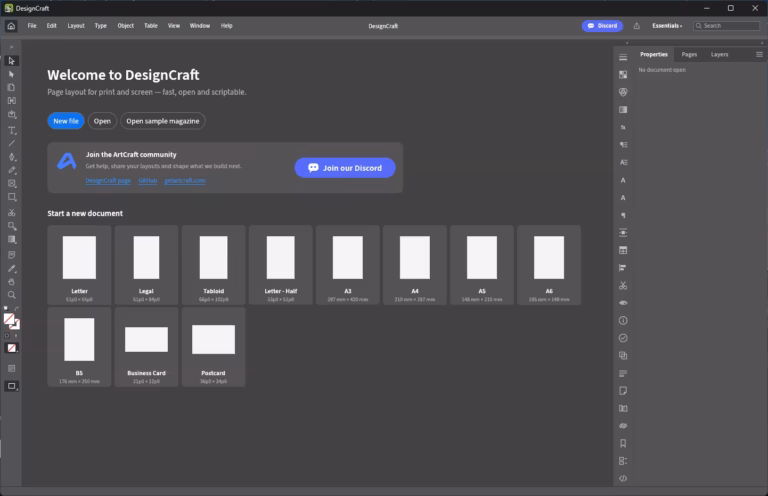Screen dimensions: 768x496
Task: Switch to the Layers tab
Action: pos(720,54)
